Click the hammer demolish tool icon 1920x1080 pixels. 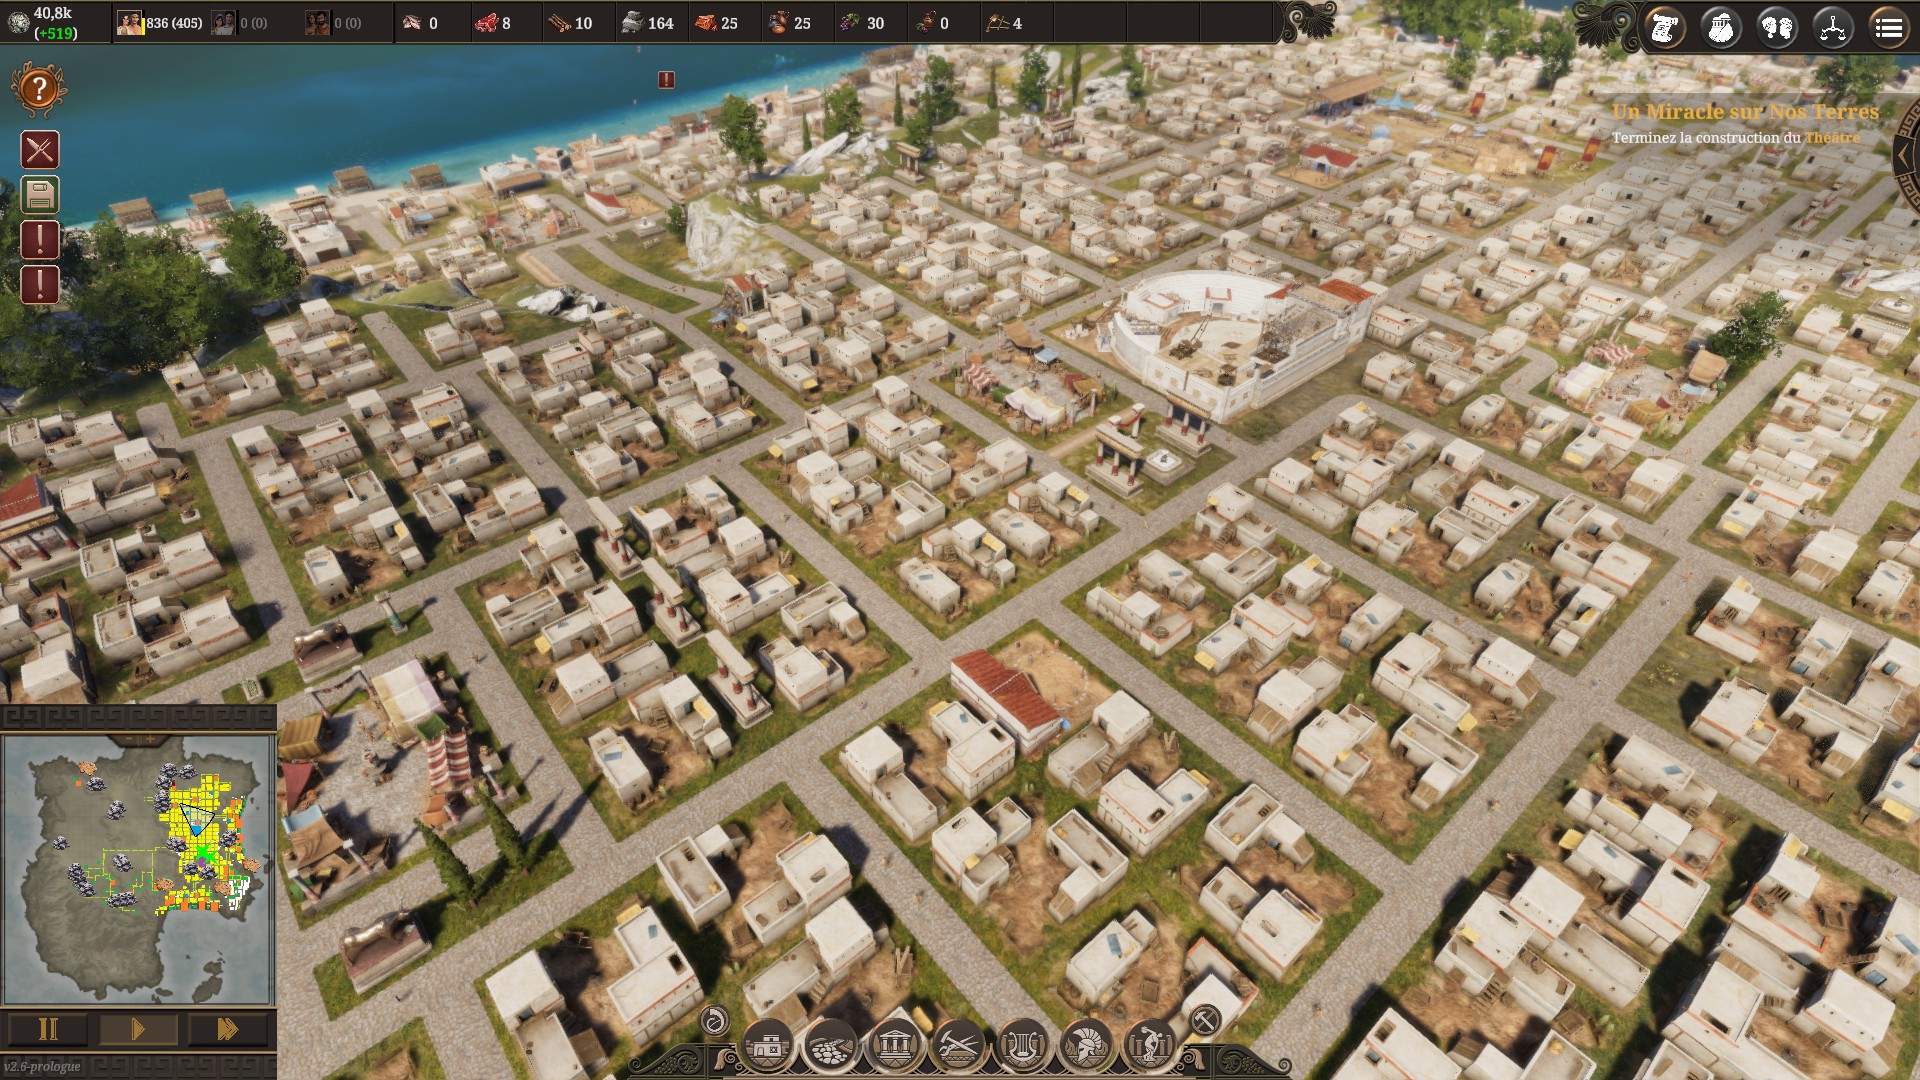point(1204,1020)
